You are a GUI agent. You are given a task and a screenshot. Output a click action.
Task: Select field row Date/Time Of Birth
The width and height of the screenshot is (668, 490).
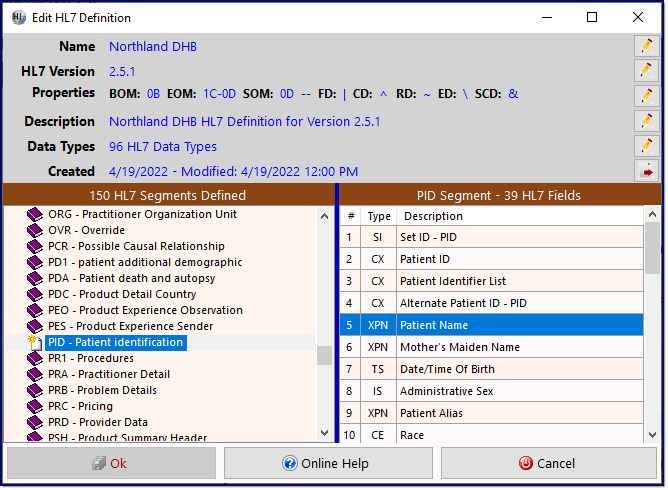click(492, 369)
